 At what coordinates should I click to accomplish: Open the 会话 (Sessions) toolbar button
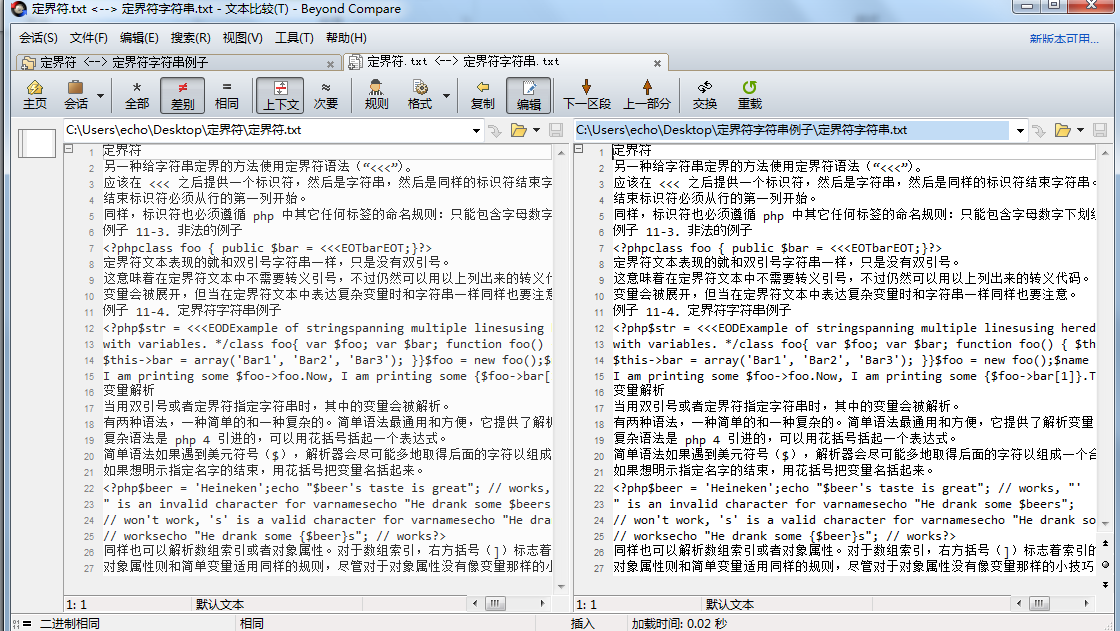[76, 94]
